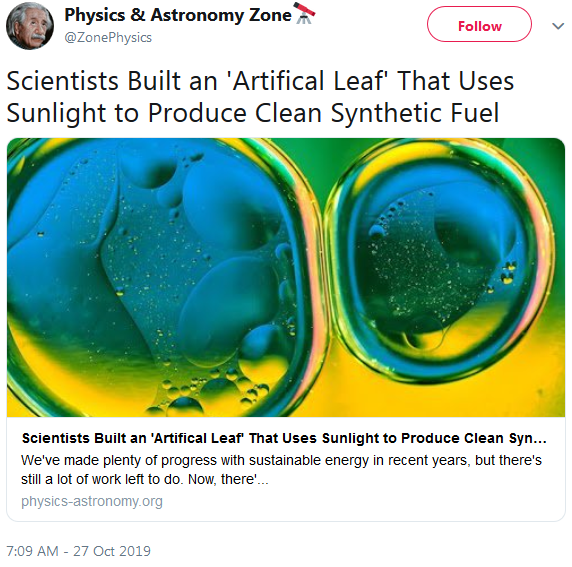Click the description line "still a lot of work"

(144, 479)
